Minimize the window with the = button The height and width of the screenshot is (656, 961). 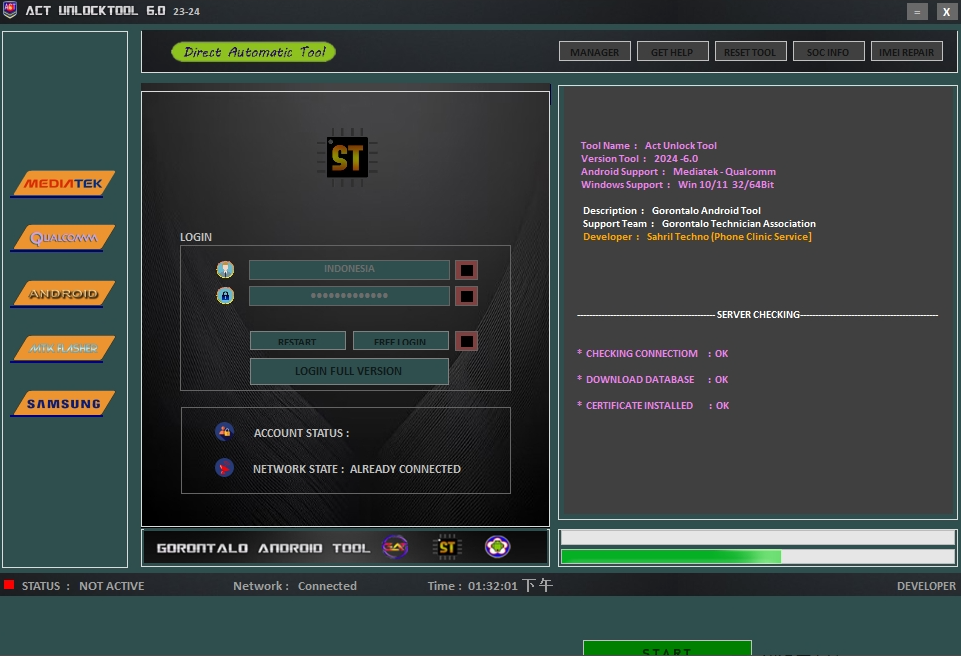coord(917,11)
